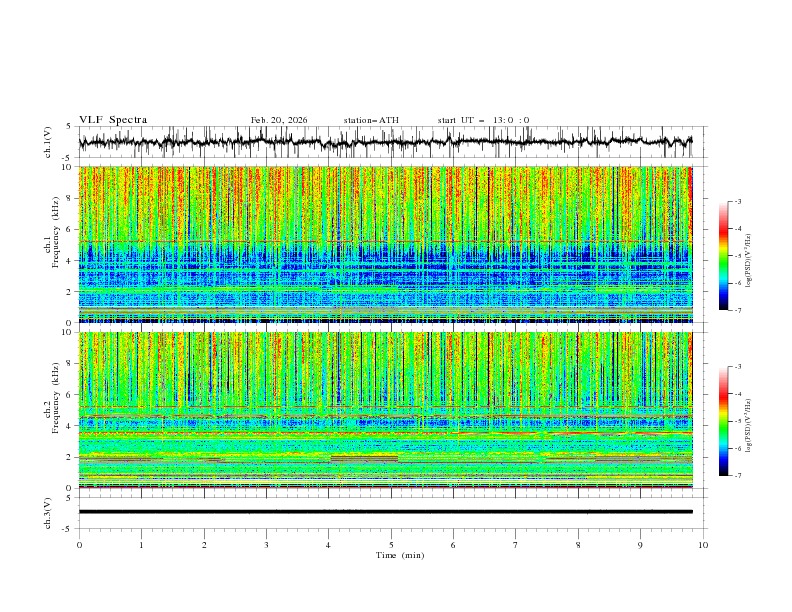
Task: Click the "ch.2 Frequency (kHz)" axis label
Action: pos(52,398)
